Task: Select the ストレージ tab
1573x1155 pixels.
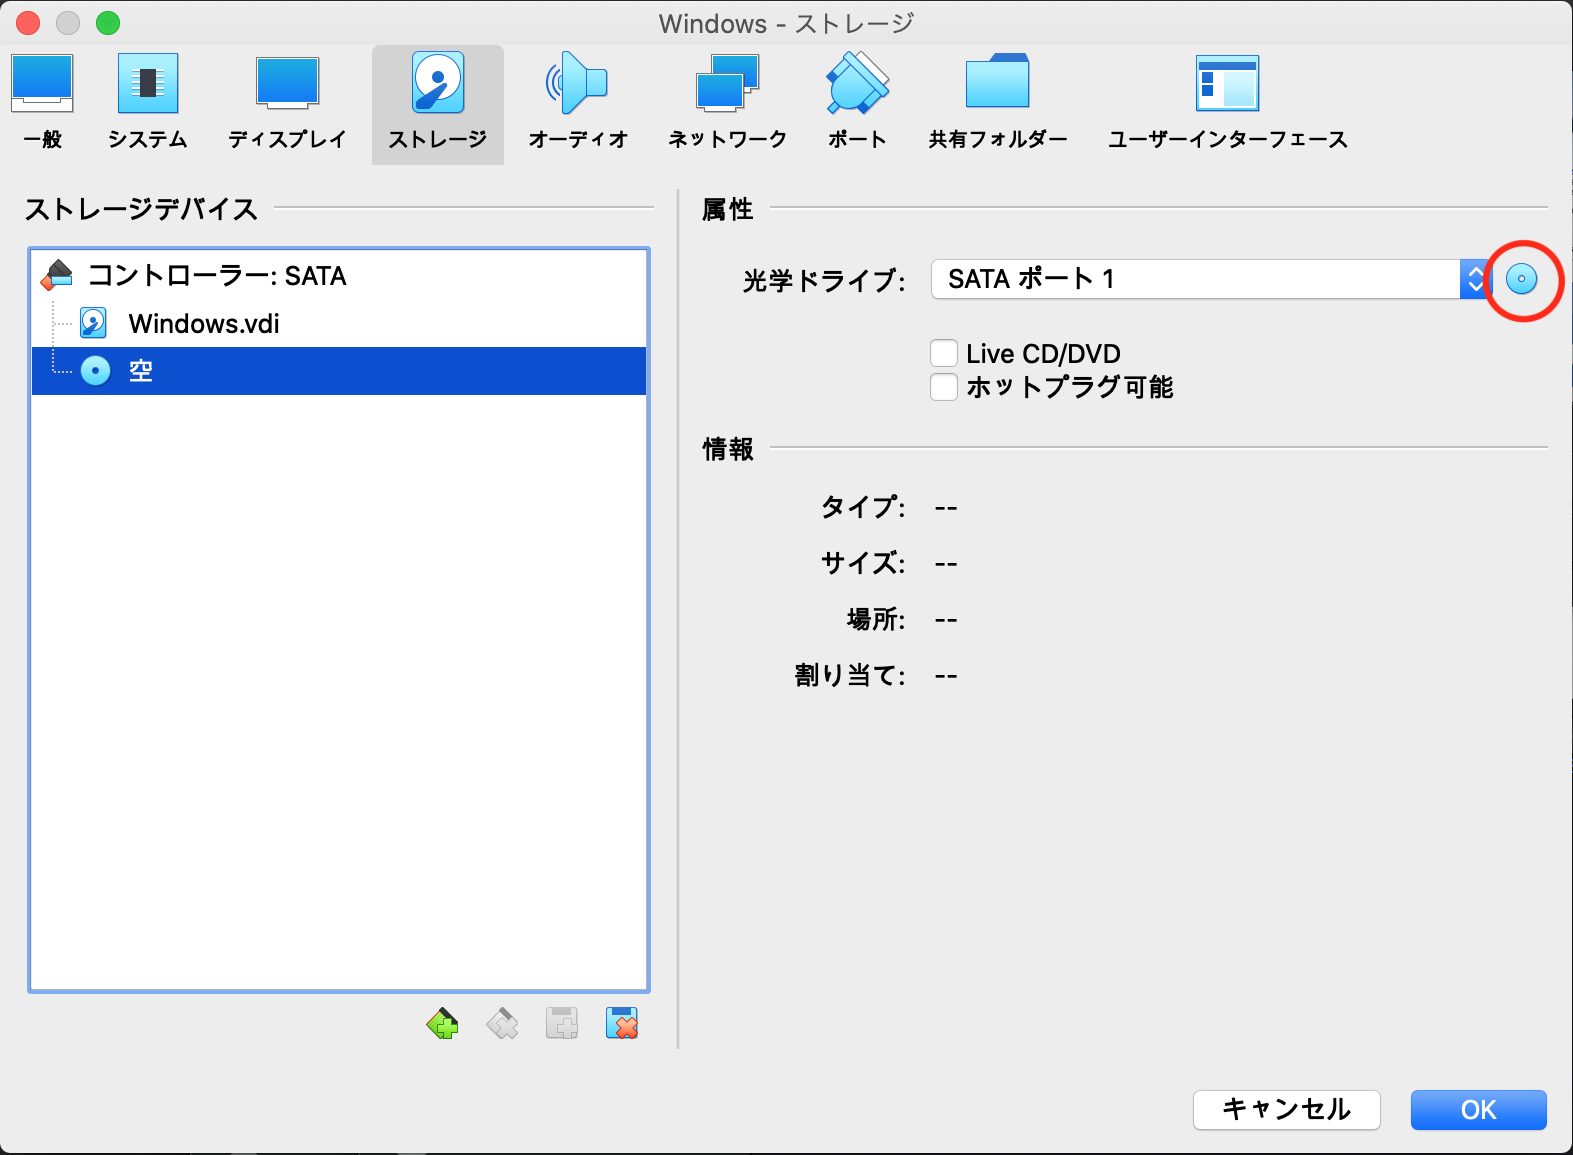Action: tap(438, 104)
